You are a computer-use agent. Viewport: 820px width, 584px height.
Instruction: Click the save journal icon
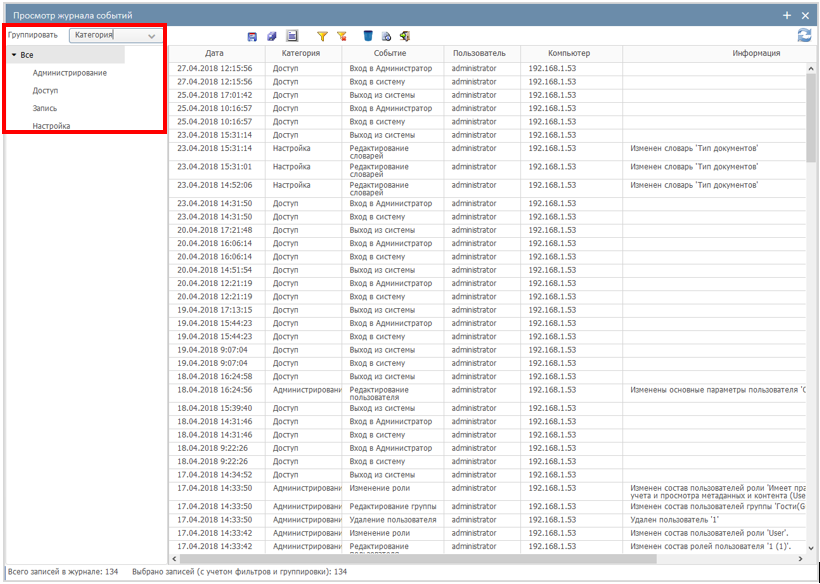tap(253, 36)
